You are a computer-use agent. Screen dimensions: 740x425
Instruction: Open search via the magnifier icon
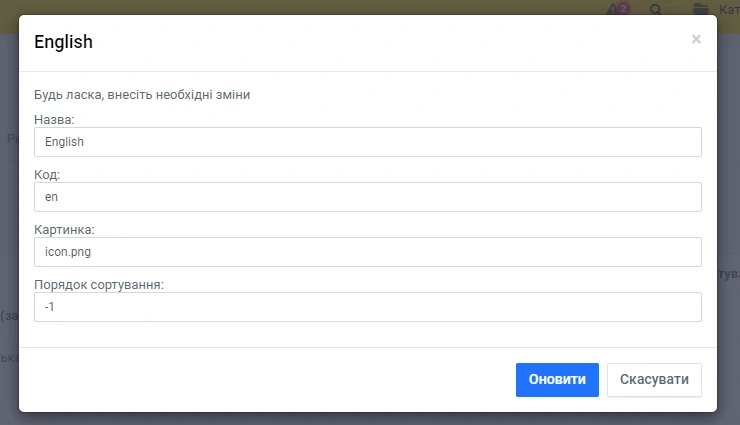[x=656, y=10]
